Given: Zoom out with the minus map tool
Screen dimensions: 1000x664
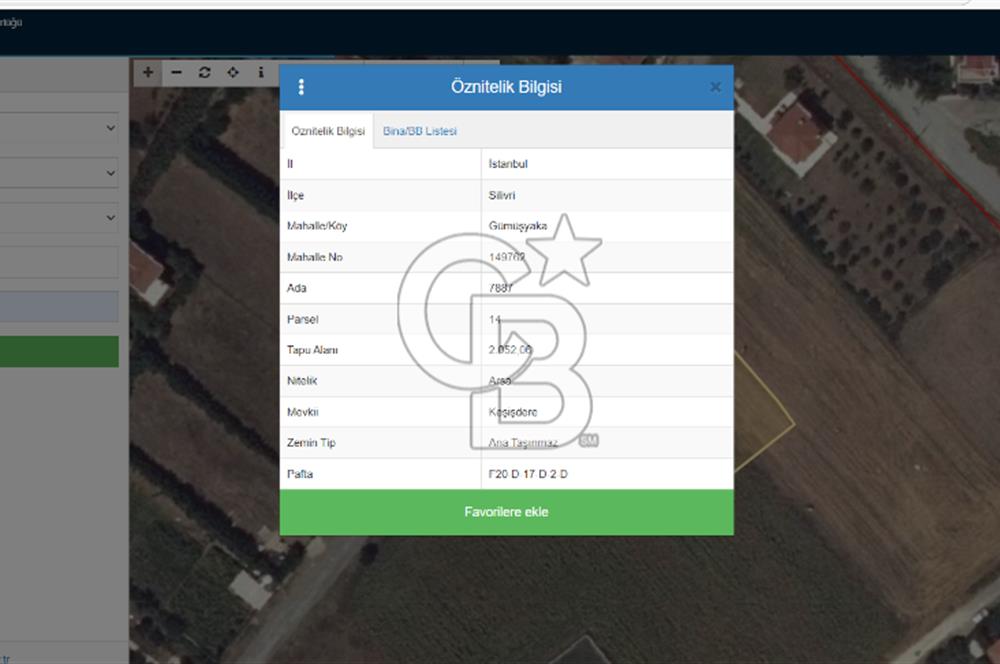Looking at the screenshot, I should tap(176, 72).
